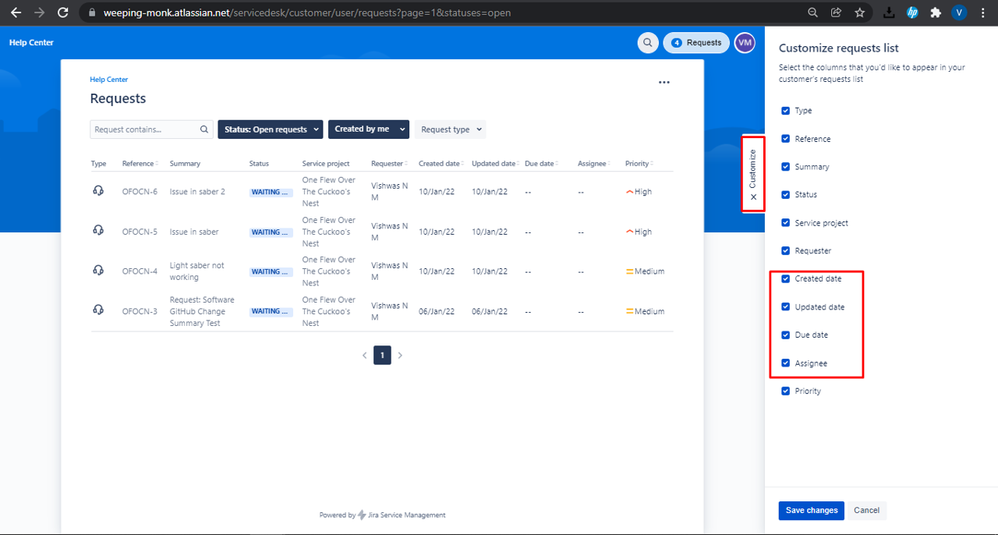Uncheck the Created date checkbox
The width and height of the screenshot is (998, 535).
(785, 279)
